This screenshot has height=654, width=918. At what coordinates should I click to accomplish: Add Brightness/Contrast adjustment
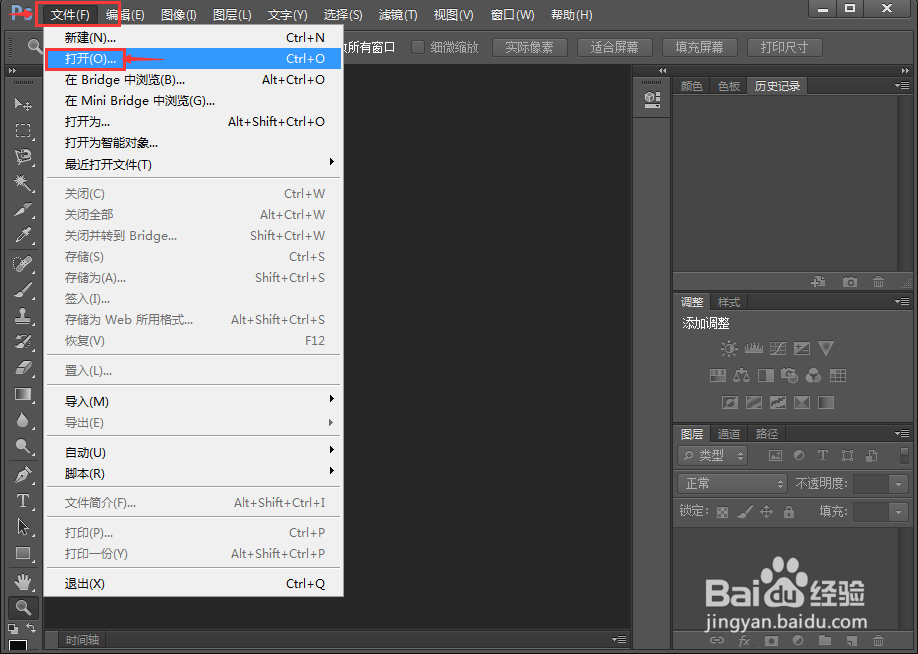click(x=729, y=349)
